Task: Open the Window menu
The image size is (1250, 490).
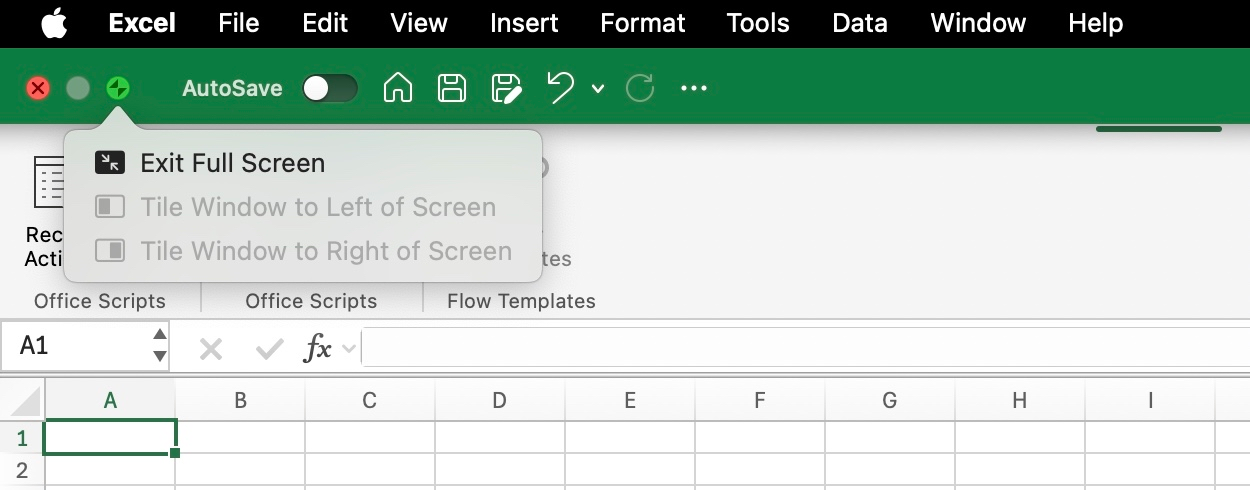Action: (x=978, y=23)
